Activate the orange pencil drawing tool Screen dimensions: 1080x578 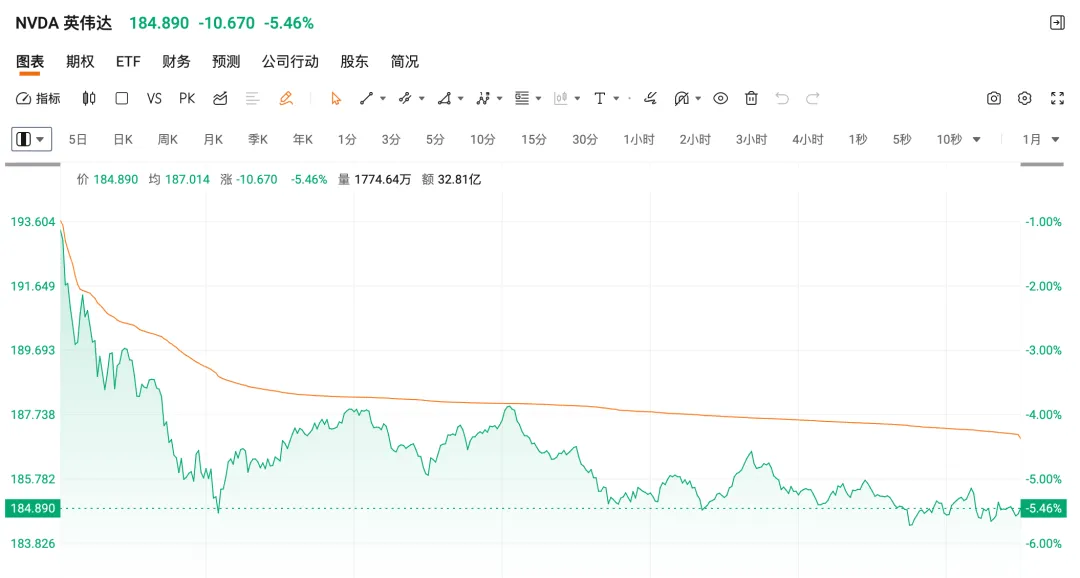(286, 98)
